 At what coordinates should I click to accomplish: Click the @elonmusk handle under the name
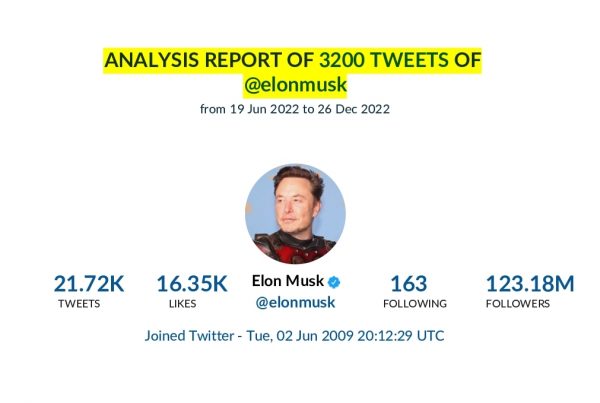click(x=295, y=302)
